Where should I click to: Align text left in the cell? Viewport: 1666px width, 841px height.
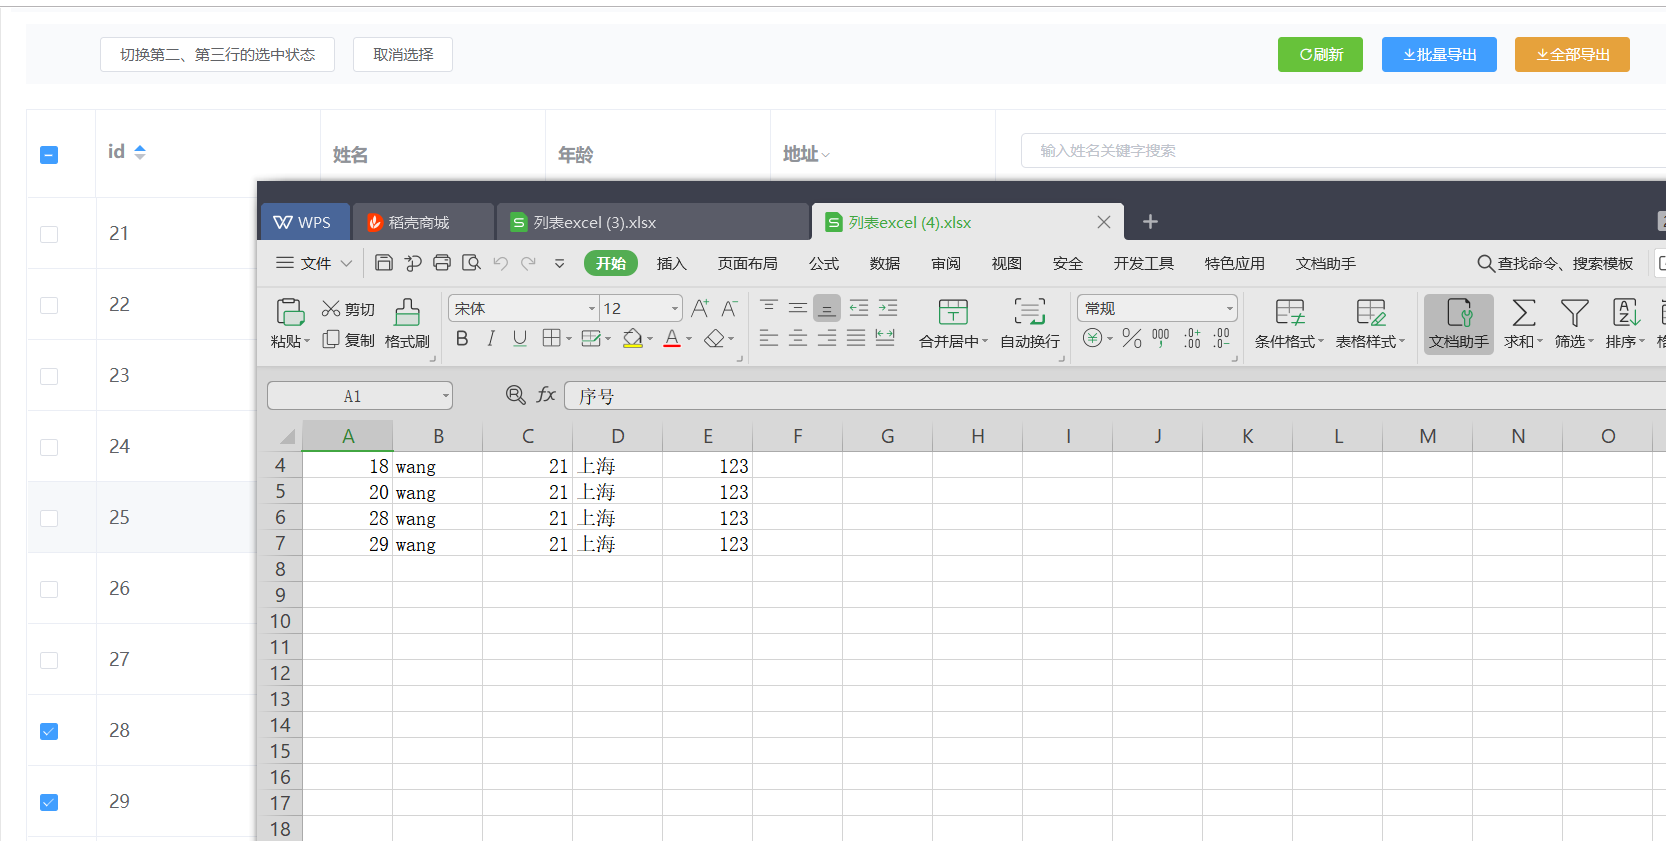pos(769,339)
